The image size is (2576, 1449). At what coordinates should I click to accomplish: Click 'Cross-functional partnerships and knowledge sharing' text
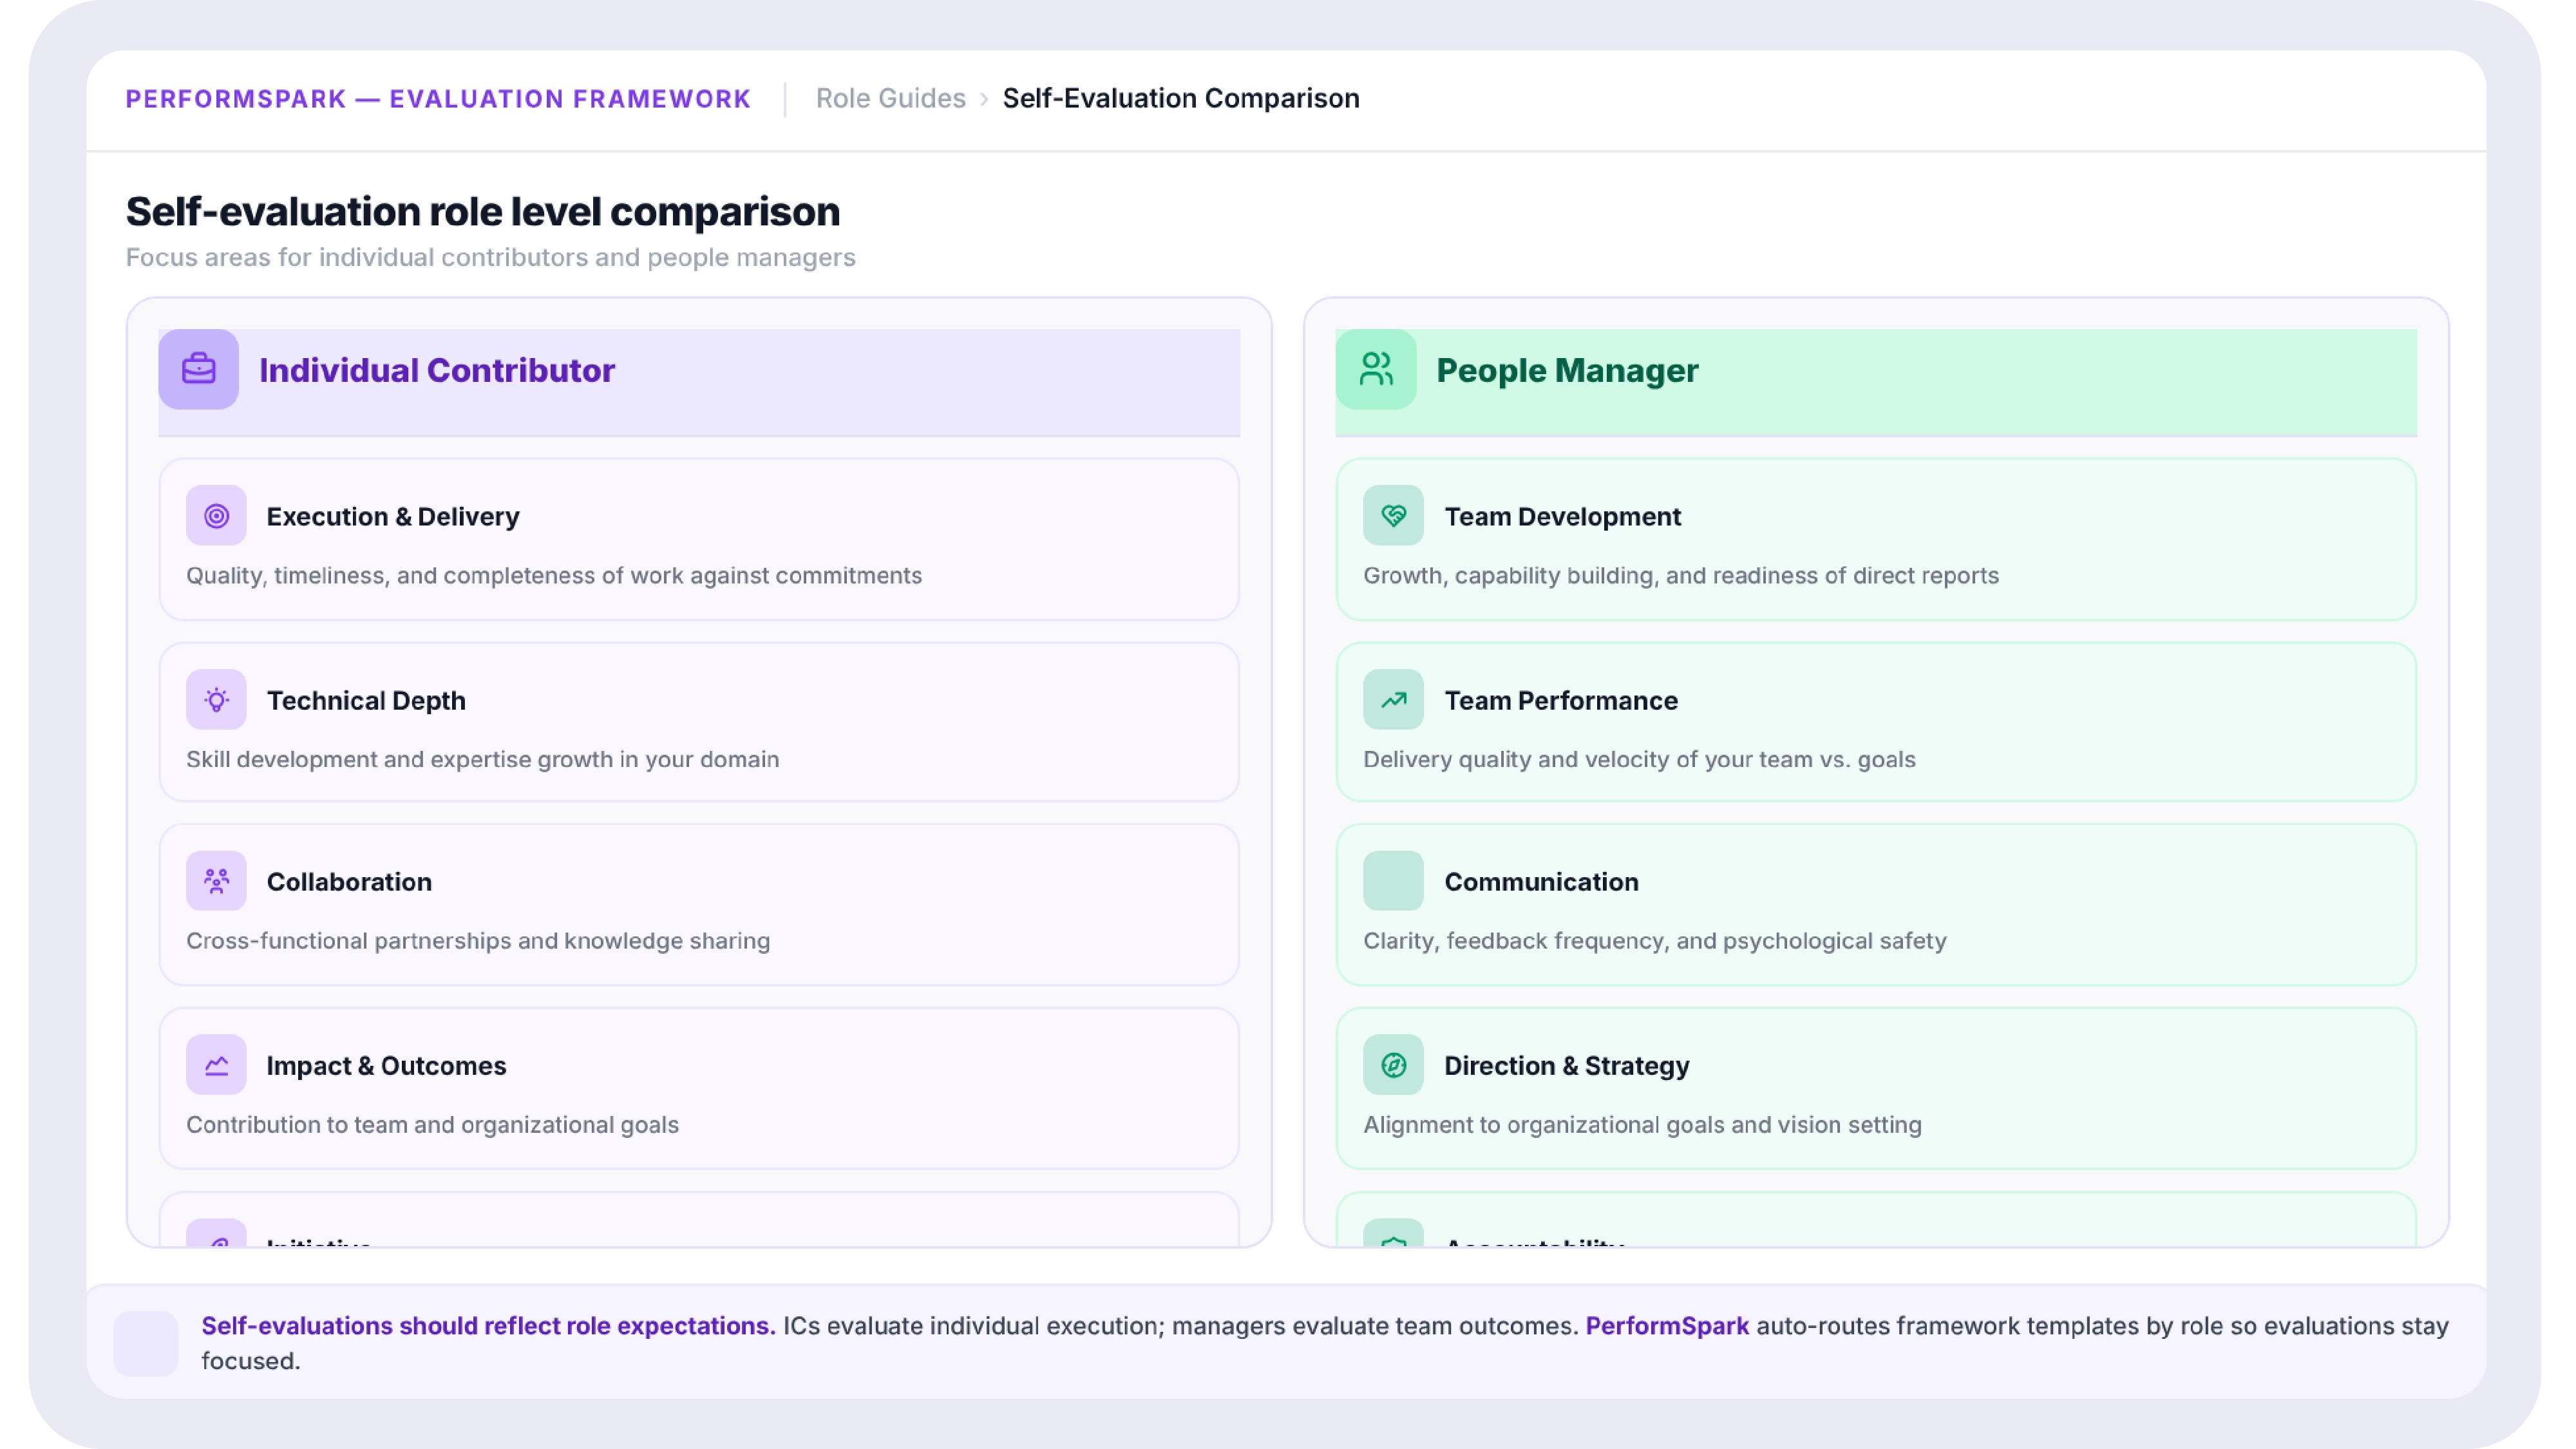[478, 941]
